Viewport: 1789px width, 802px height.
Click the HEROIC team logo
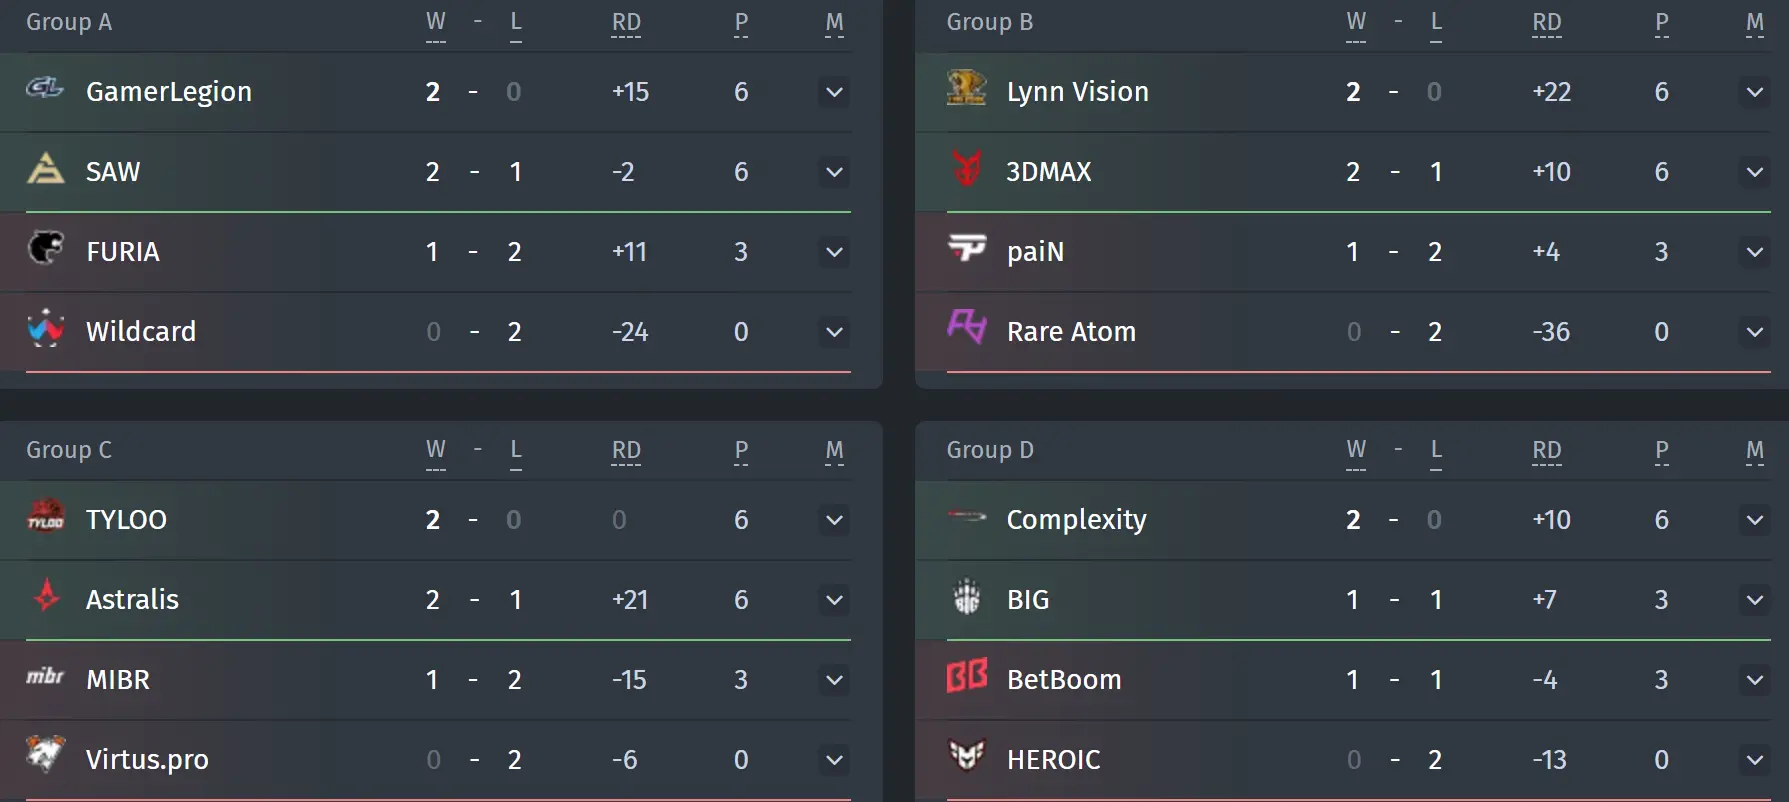click(x=966, y=755)
